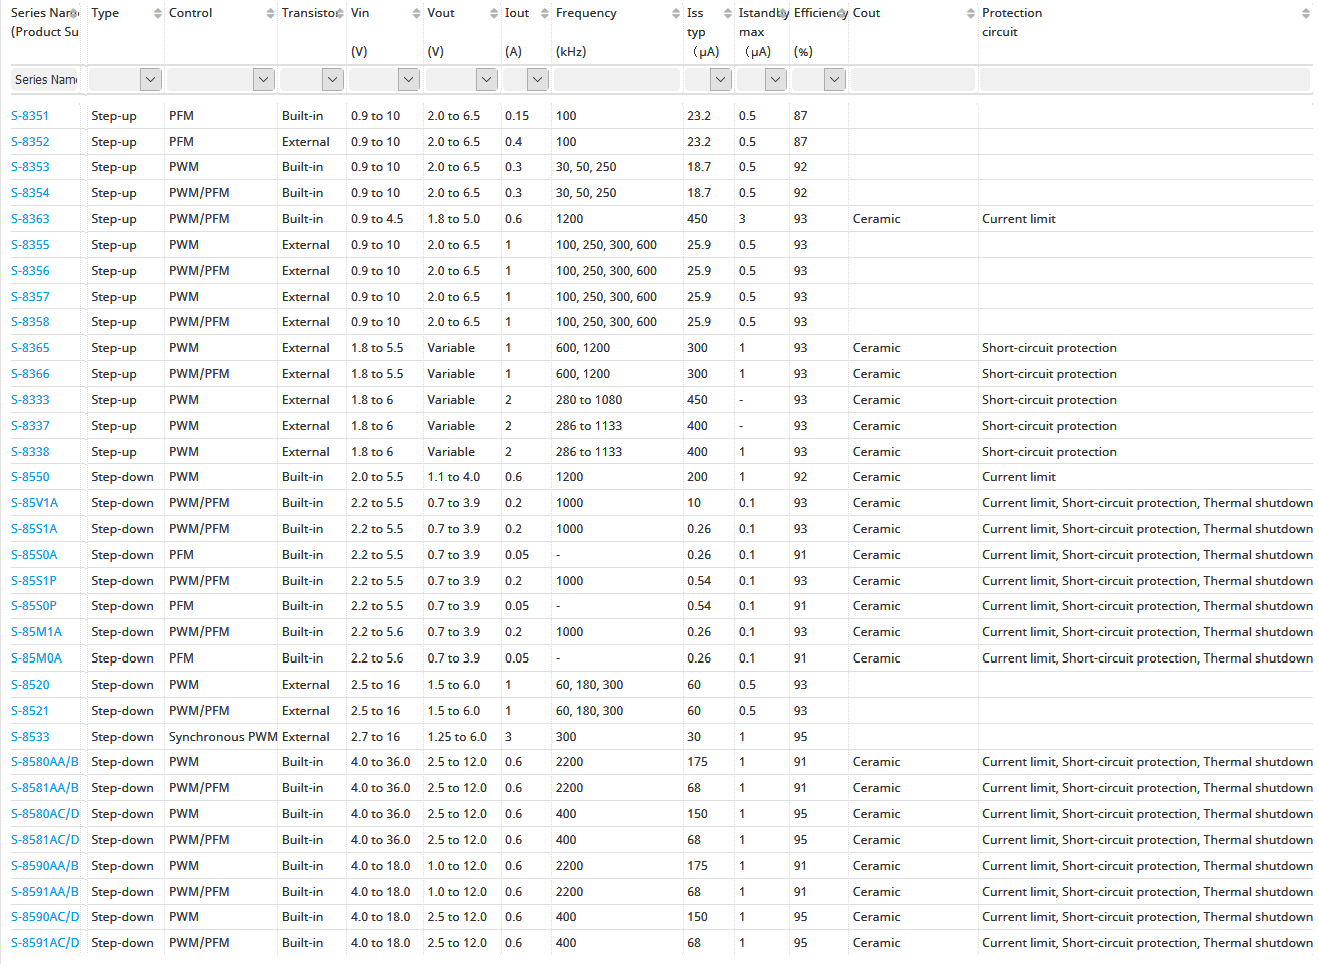
Task: Open the S-85M0A series link
Action: [x=36, y=659]
